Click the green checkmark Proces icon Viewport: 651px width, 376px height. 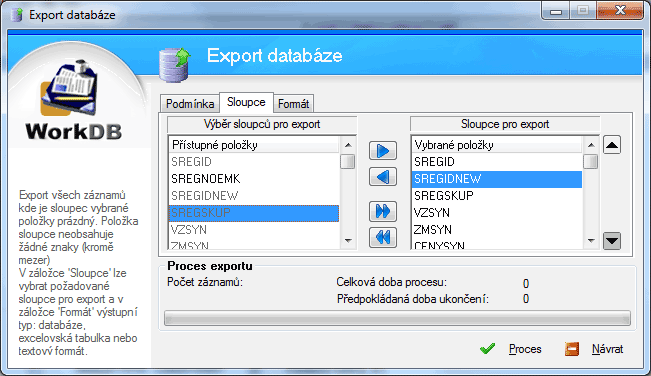487,349
